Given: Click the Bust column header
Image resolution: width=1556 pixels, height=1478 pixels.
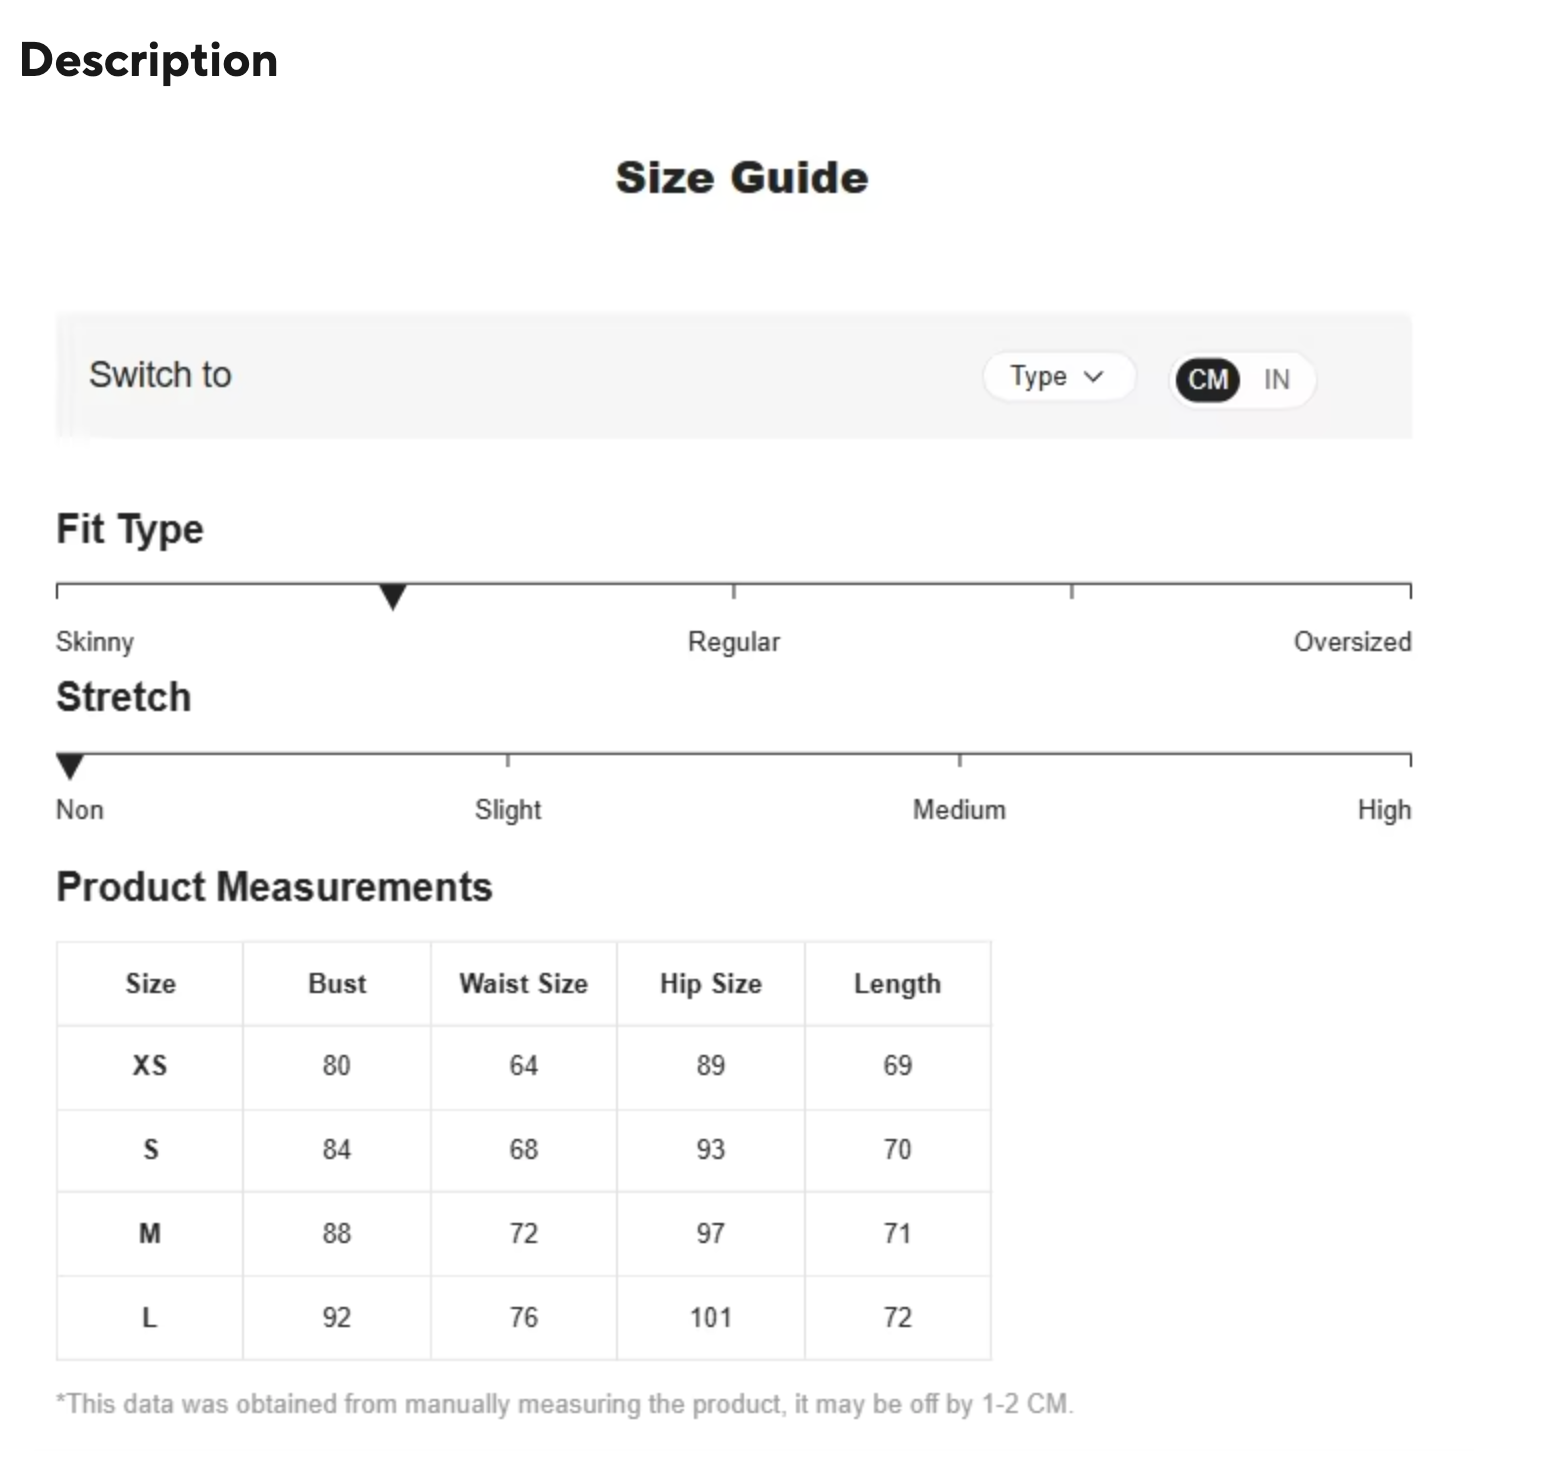Looking at the screenshot, I should [337, 984].
